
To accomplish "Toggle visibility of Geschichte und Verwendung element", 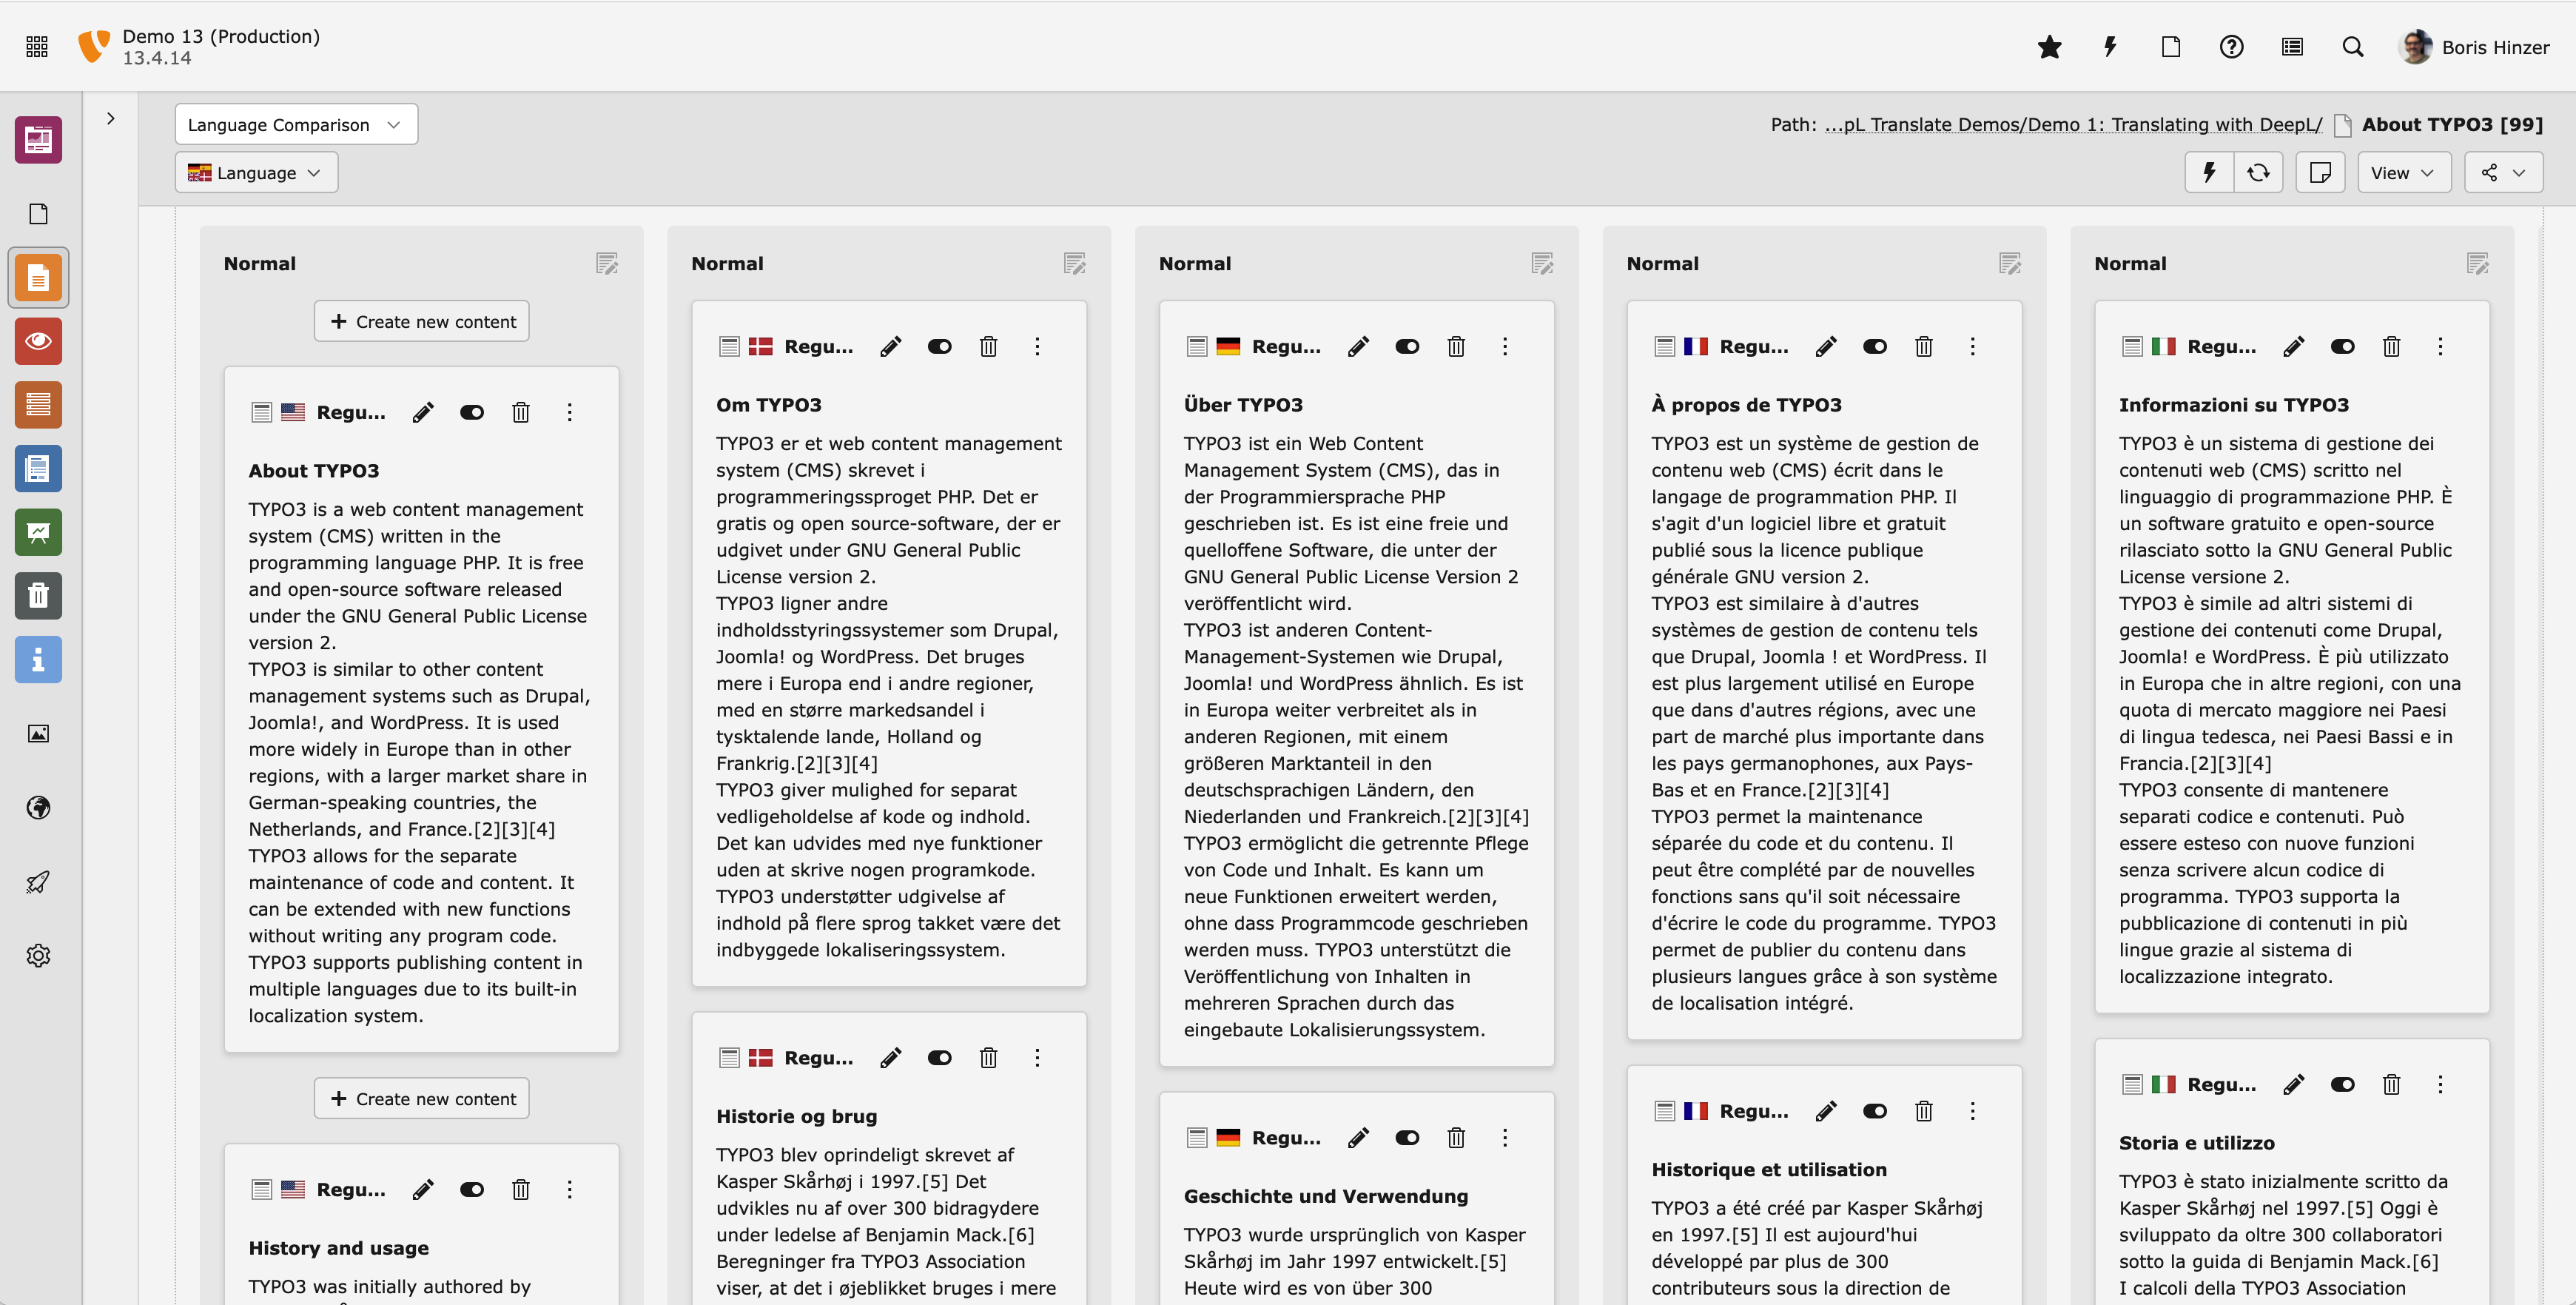I will [1408, 1137].
